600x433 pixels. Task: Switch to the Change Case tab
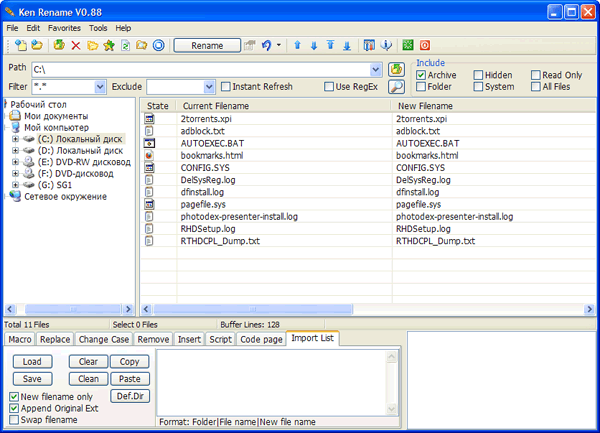pos(104,339)
